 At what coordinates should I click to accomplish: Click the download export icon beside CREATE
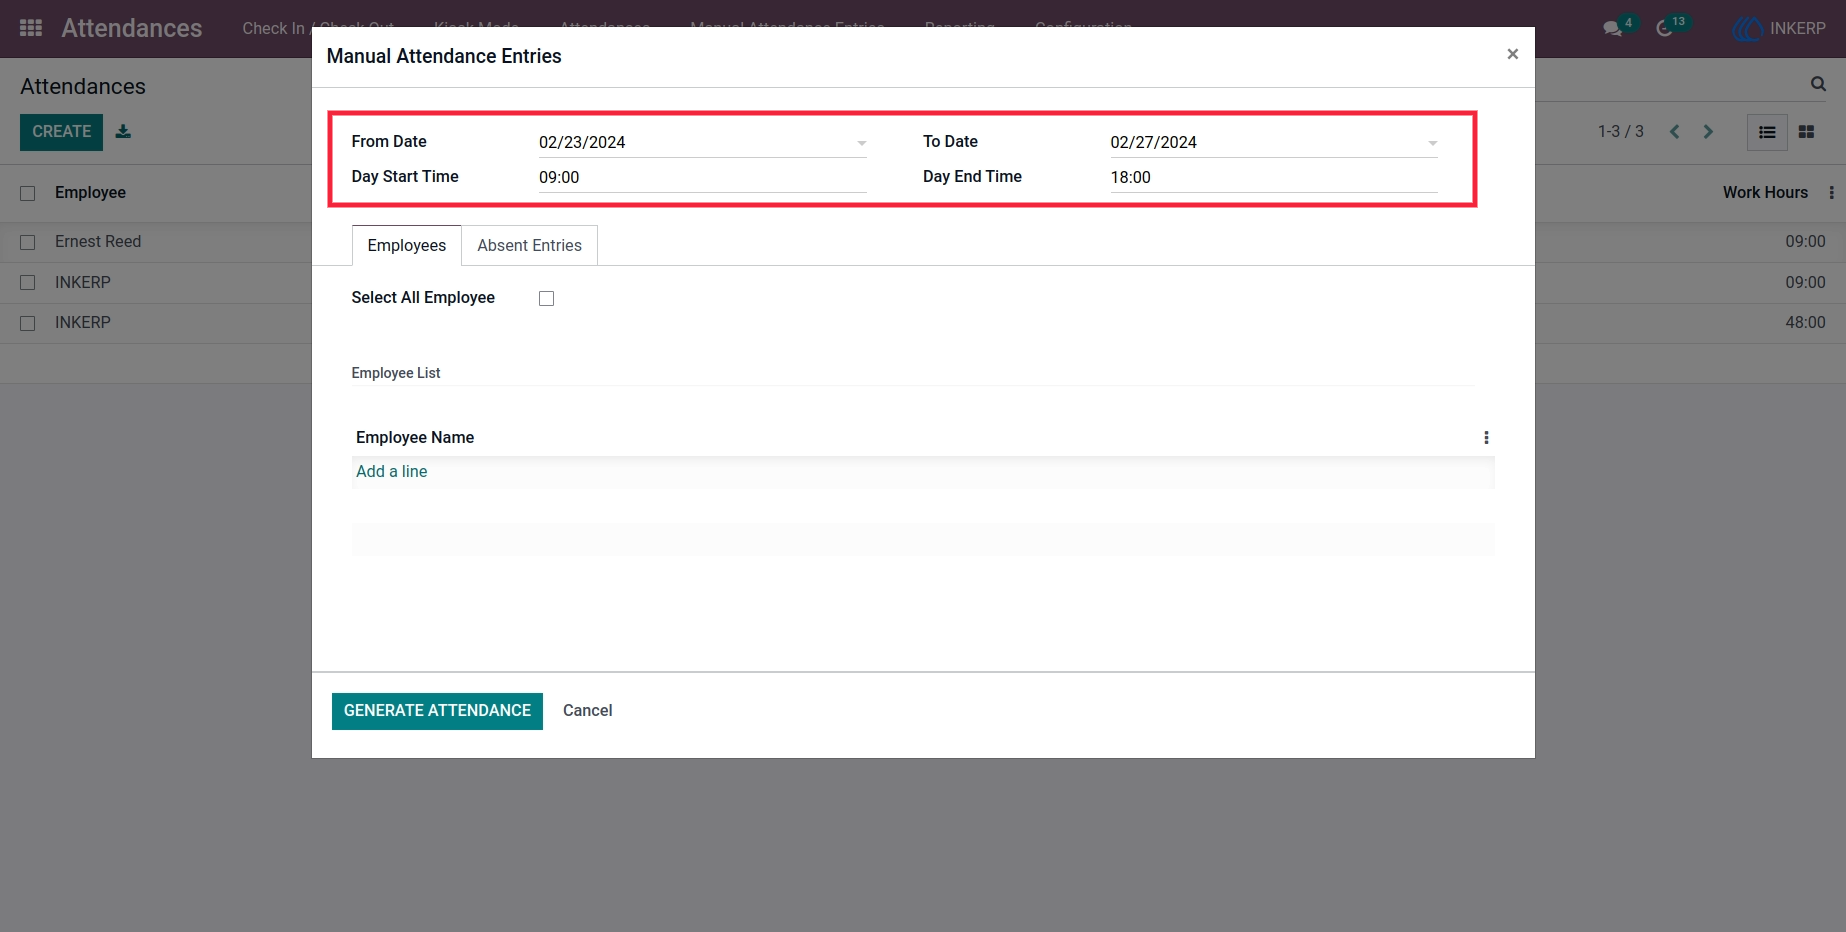point(123,131)
